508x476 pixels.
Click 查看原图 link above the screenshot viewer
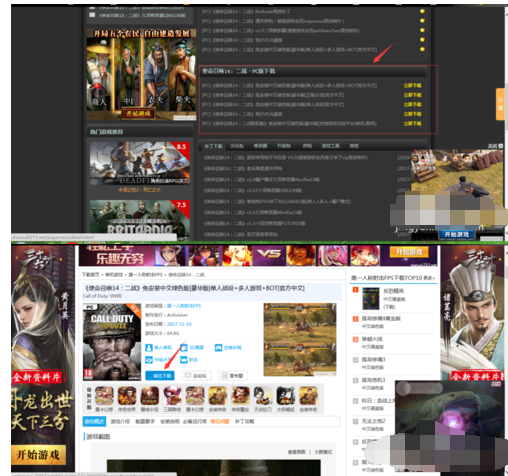[x=296, y=452]
